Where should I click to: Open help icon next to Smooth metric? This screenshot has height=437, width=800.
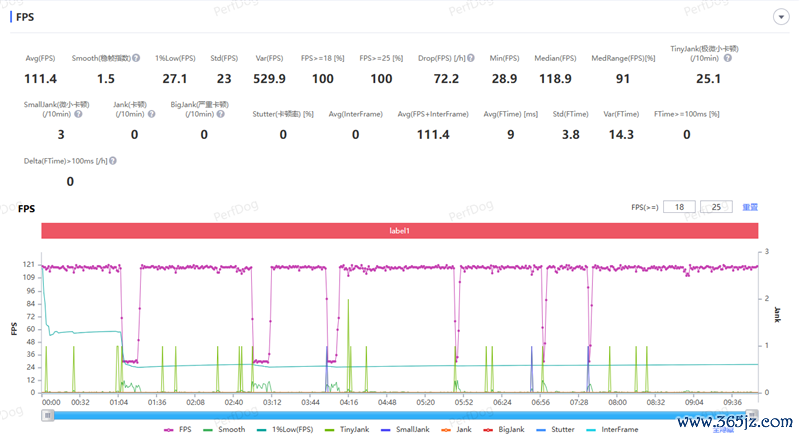click(x=136, y=58)
